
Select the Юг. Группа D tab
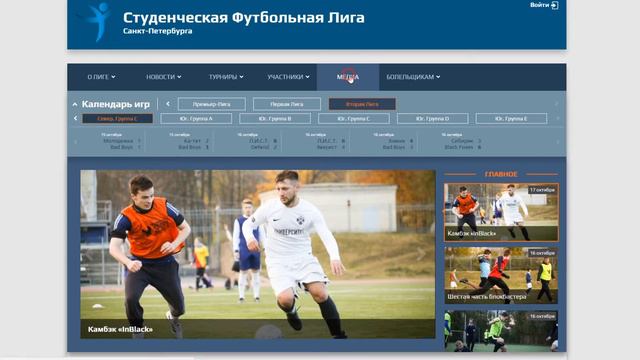[432, 119]
